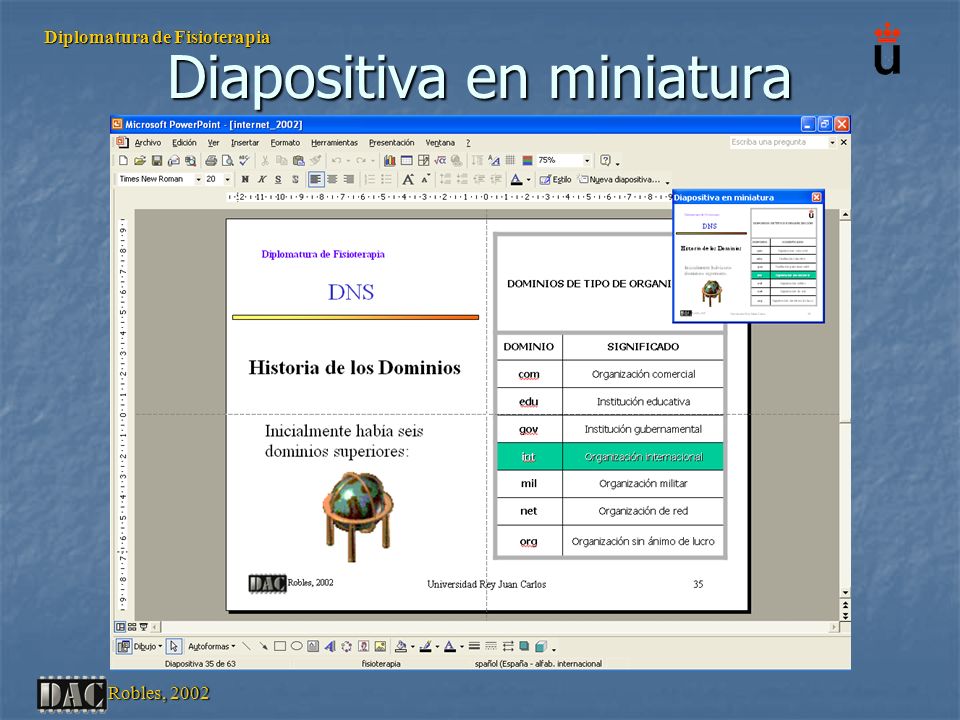The height and width of the screenshot is (720, 960).
Task: Select the Oval shape tool
Action: pyautogui.click(x=296, y=646)
